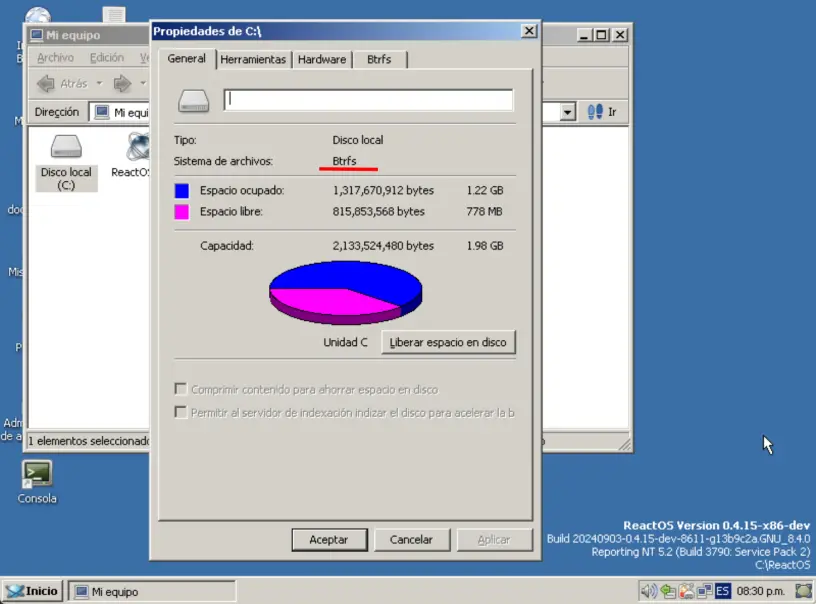The width and height of the screenshot is (816, 604).
Task: Open the Hardware tab
Action: pyautogui.click(x=322, y=59)
